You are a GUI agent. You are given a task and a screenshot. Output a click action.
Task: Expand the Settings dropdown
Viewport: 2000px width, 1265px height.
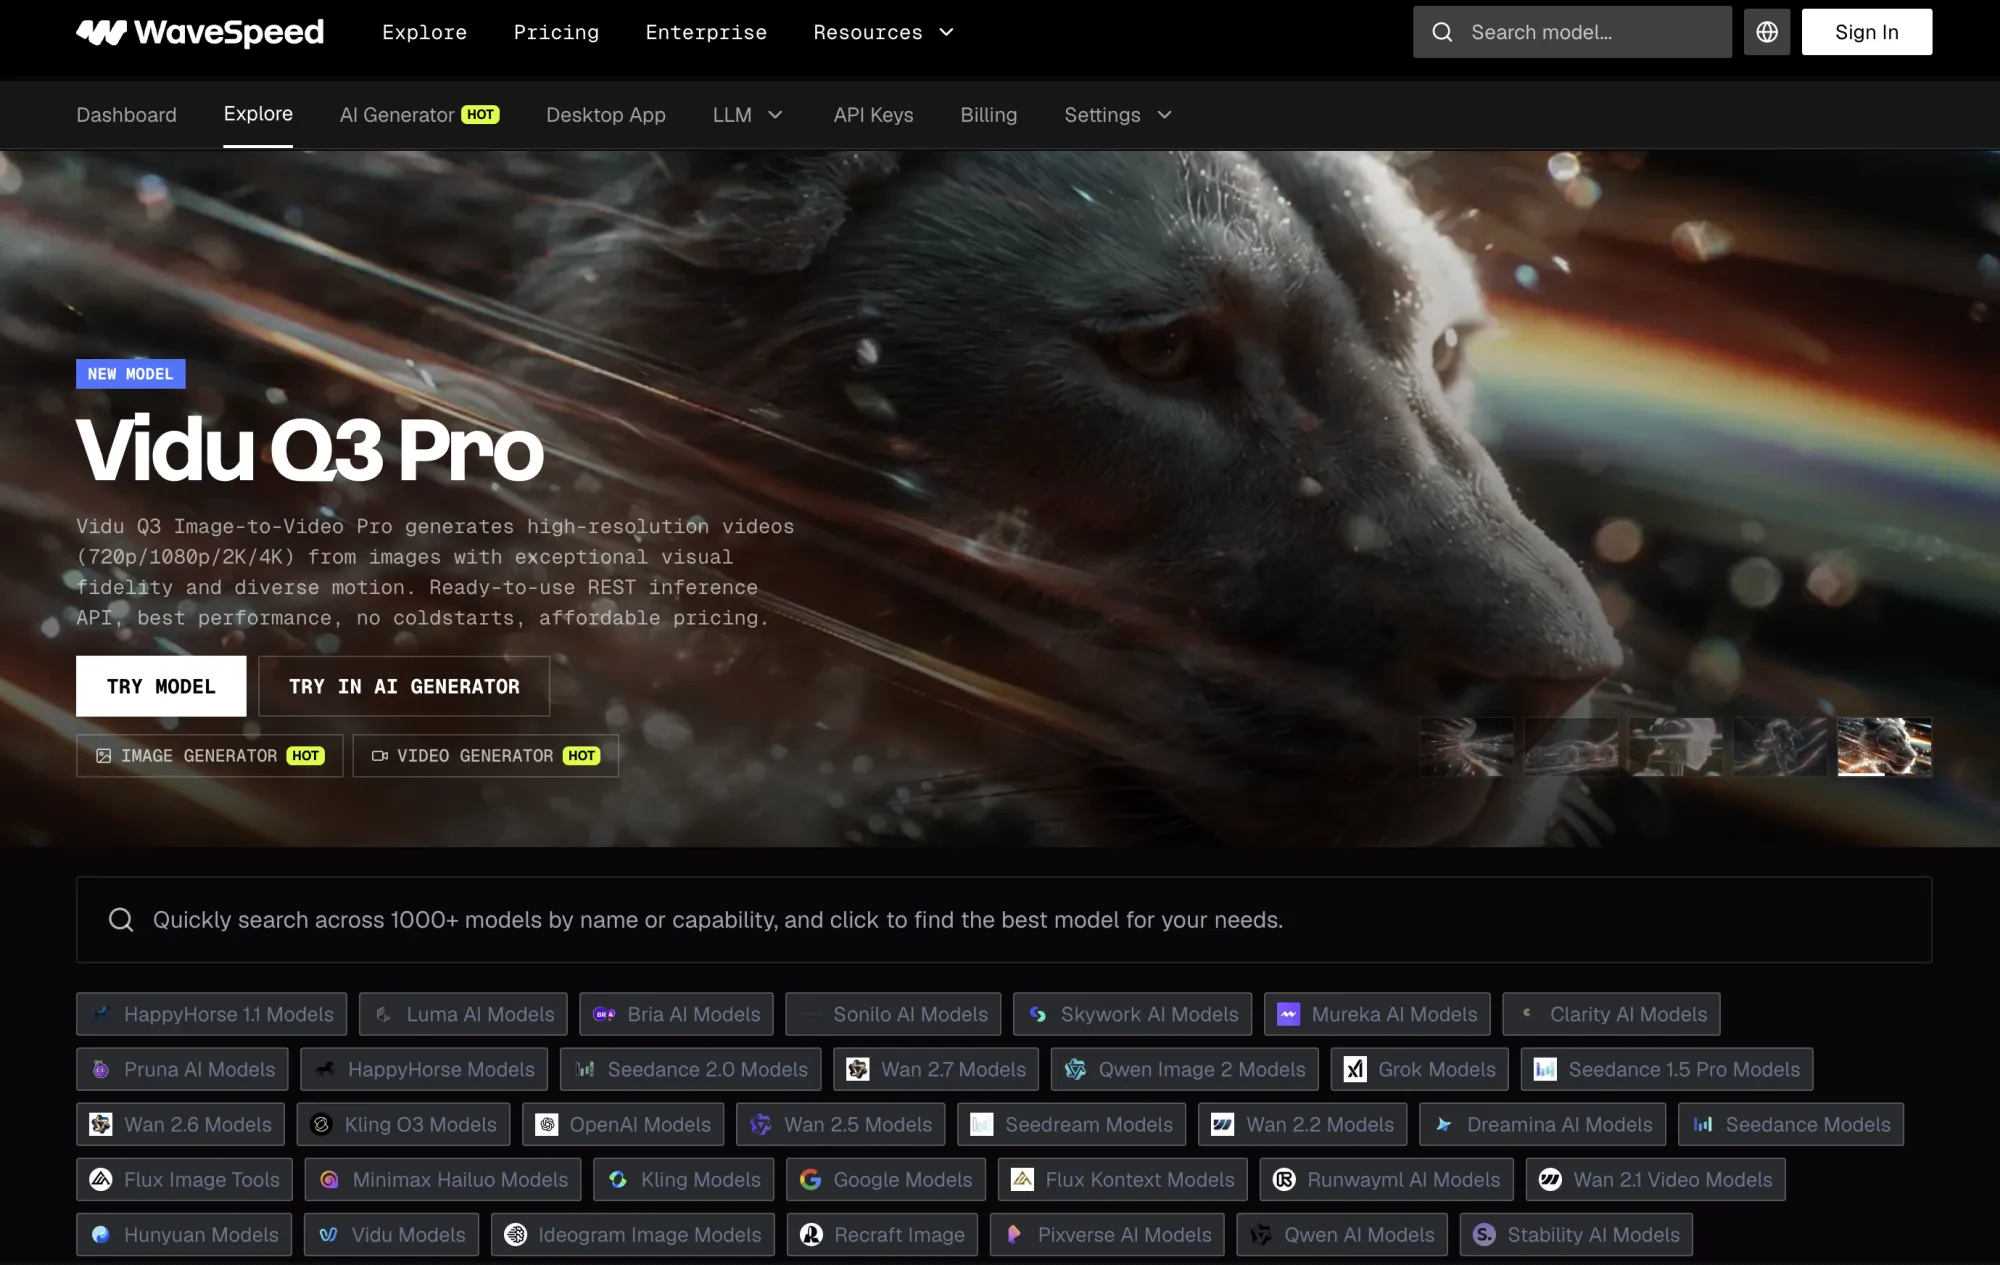point(1118,115)
